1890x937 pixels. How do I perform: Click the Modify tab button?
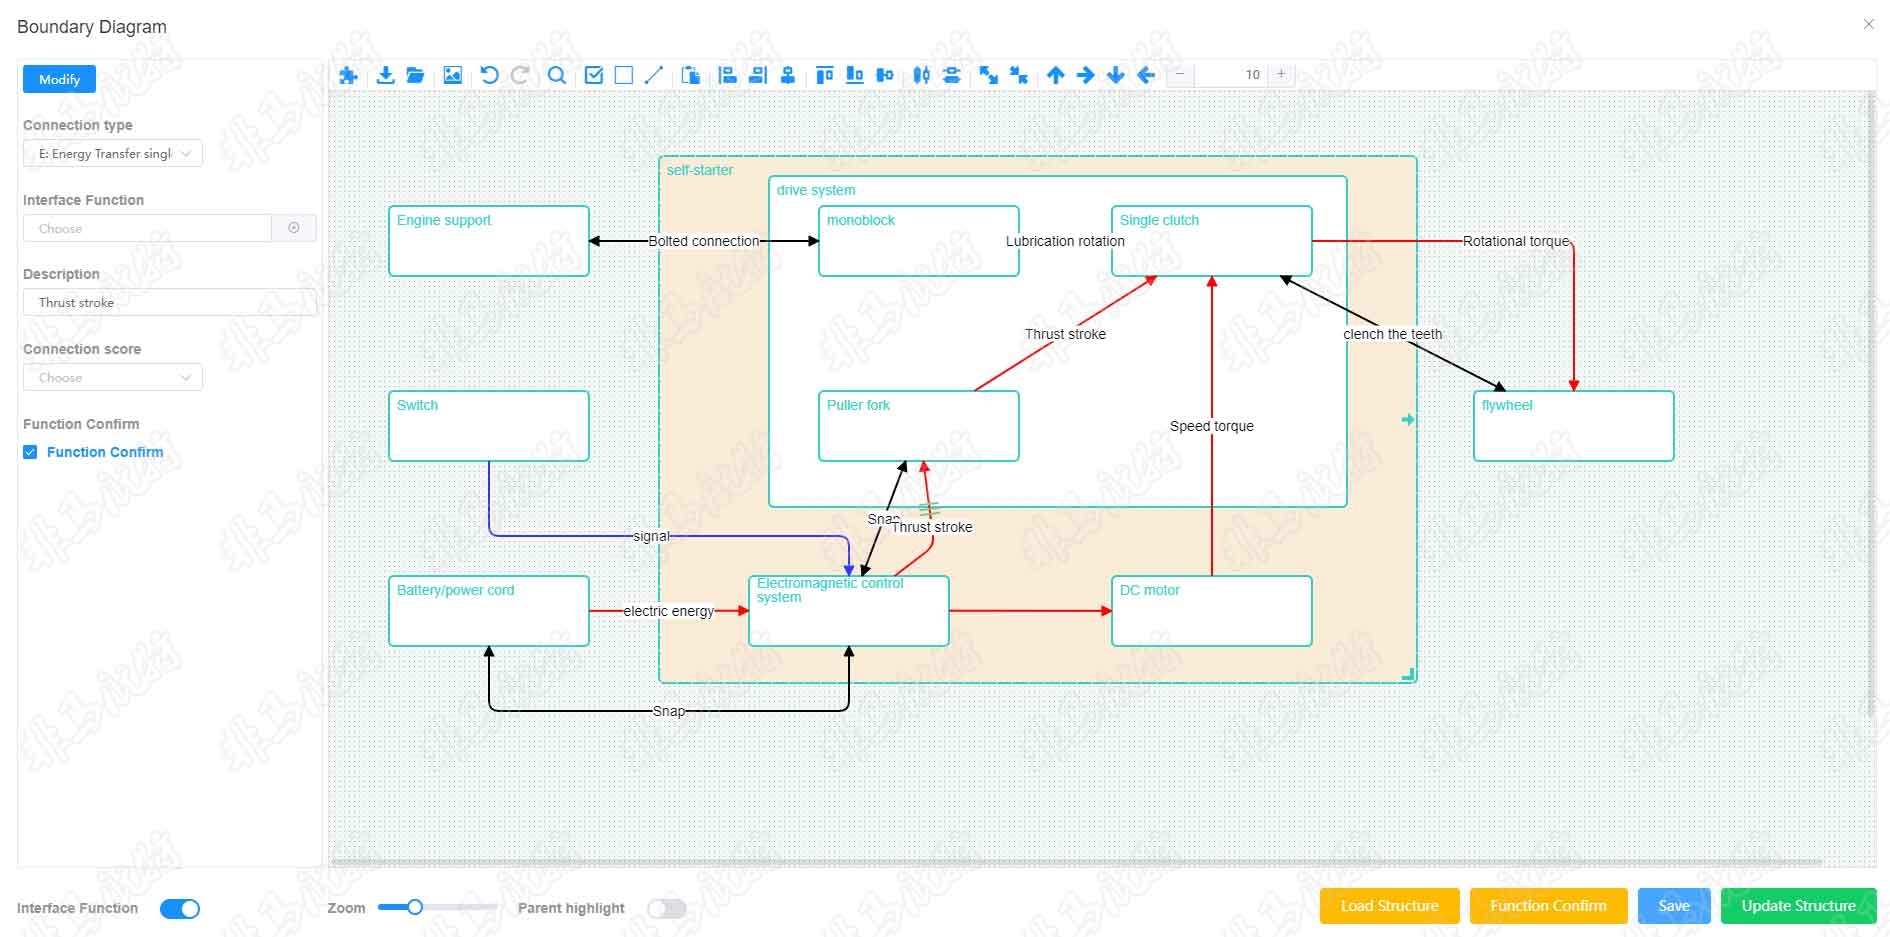59,79
